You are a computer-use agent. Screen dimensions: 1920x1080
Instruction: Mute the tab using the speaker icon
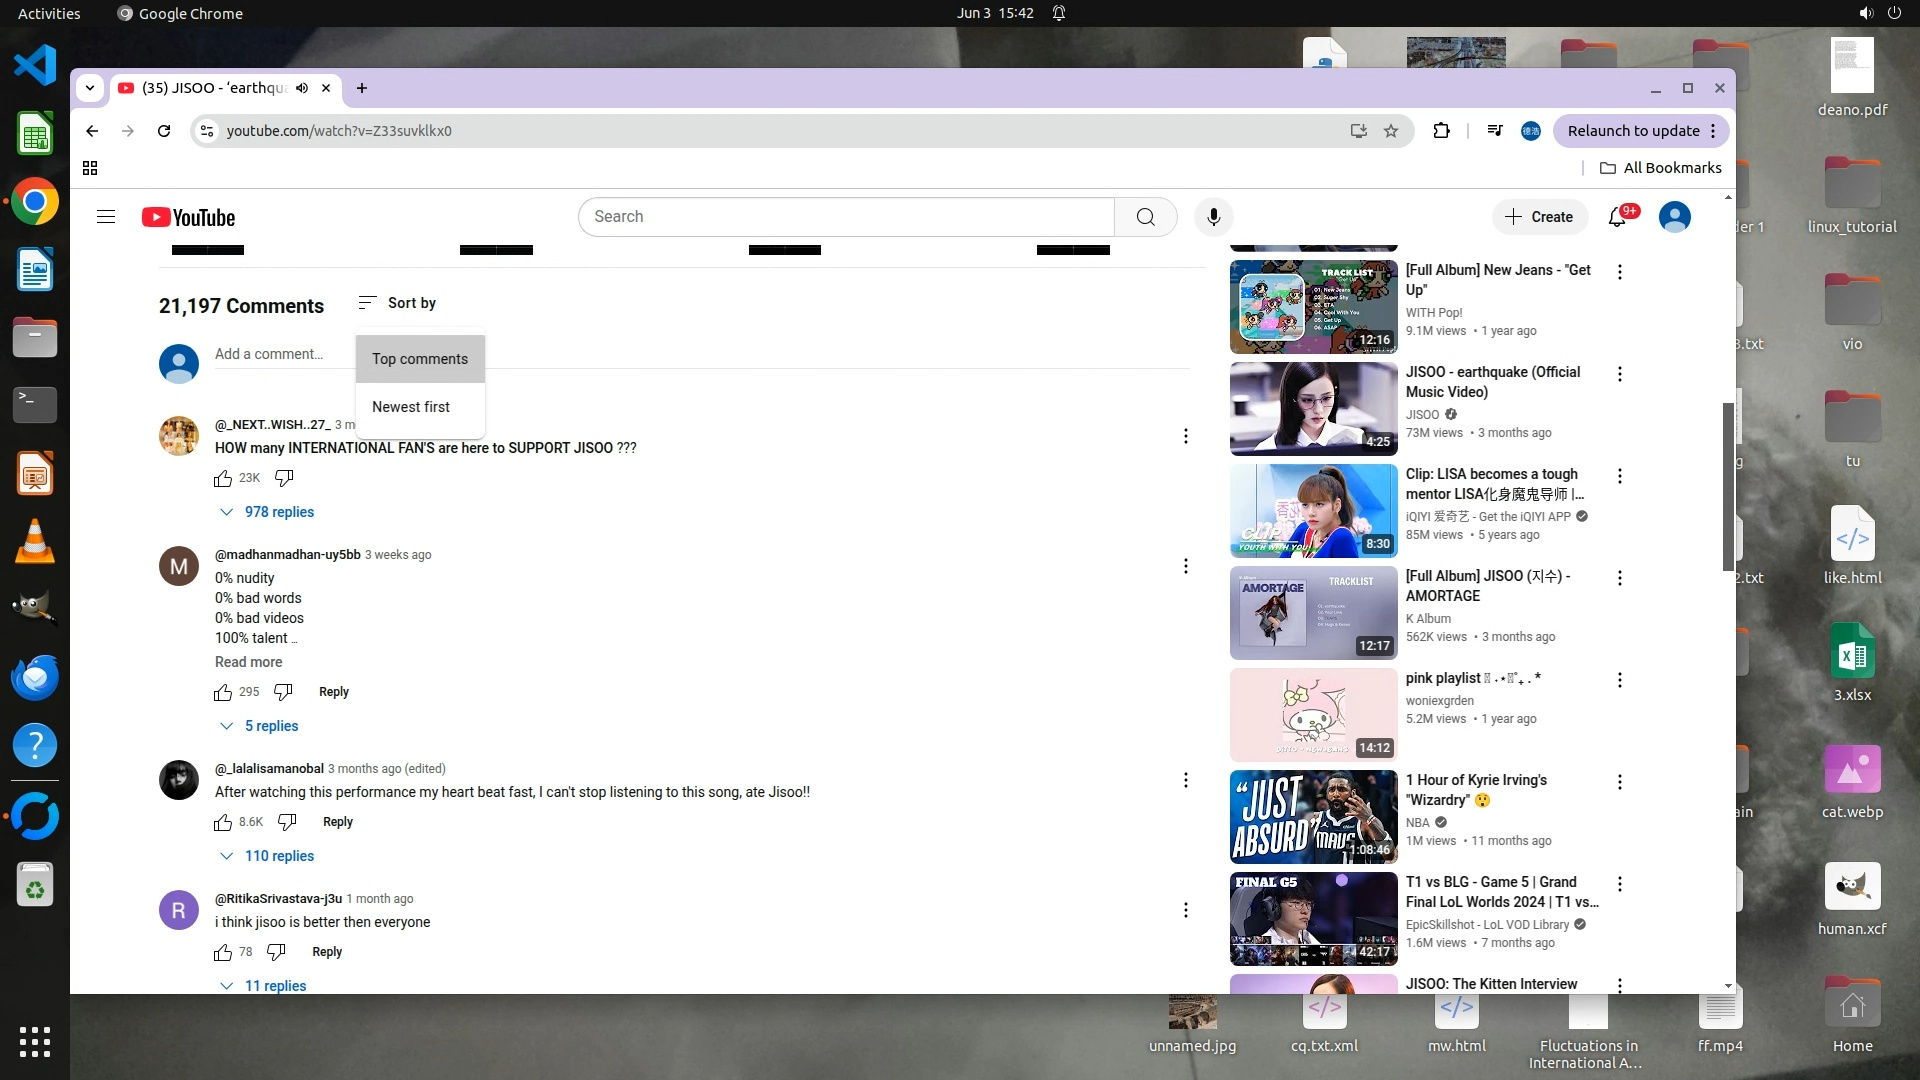(x=302, y=88)
